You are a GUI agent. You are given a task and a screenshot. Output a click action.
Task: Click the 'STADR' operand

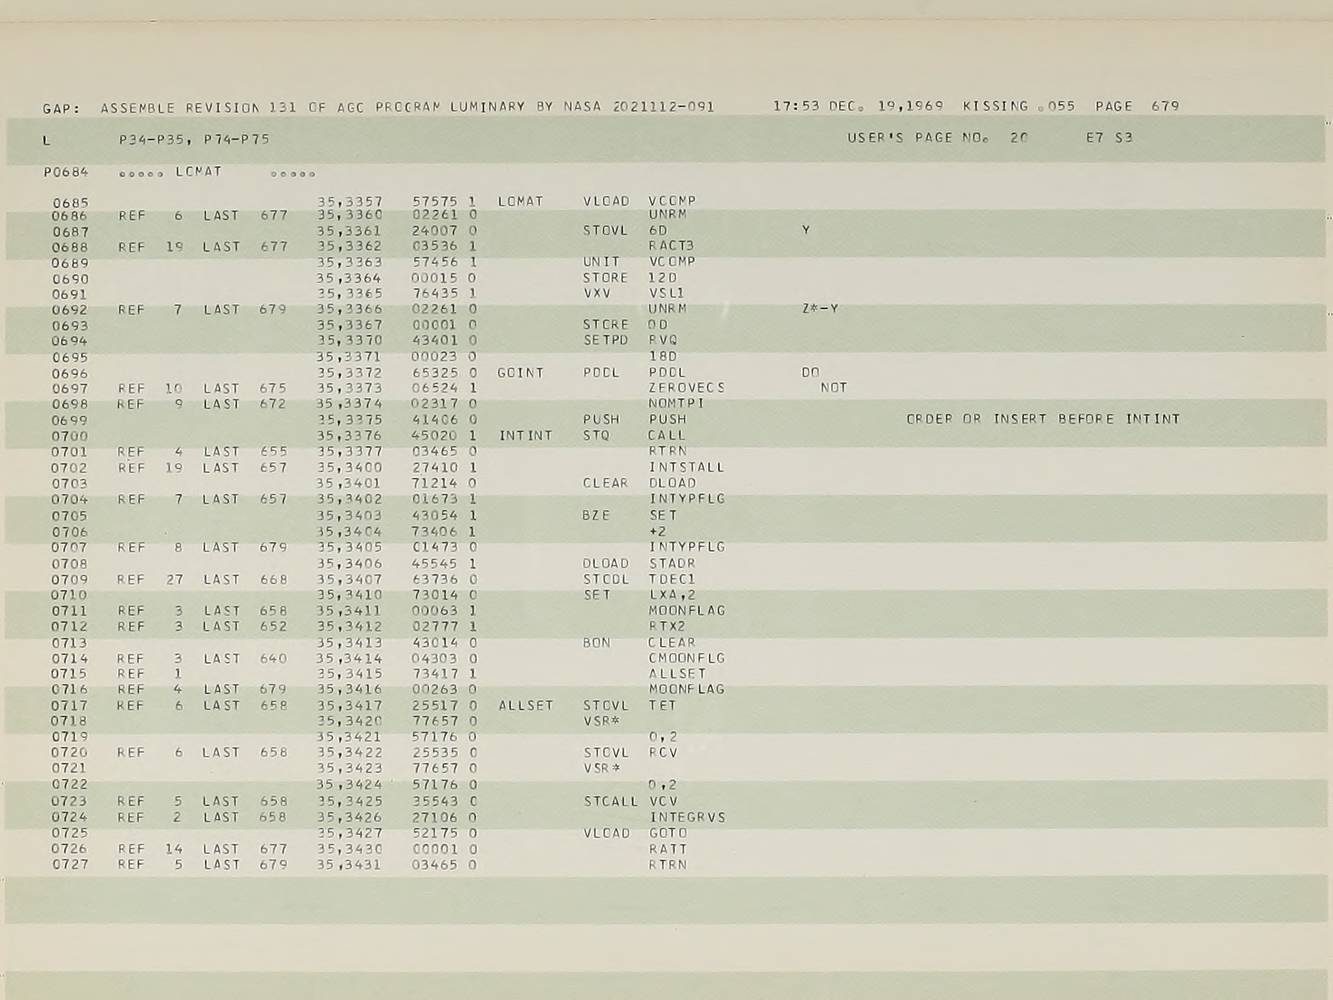click(672, 564)
